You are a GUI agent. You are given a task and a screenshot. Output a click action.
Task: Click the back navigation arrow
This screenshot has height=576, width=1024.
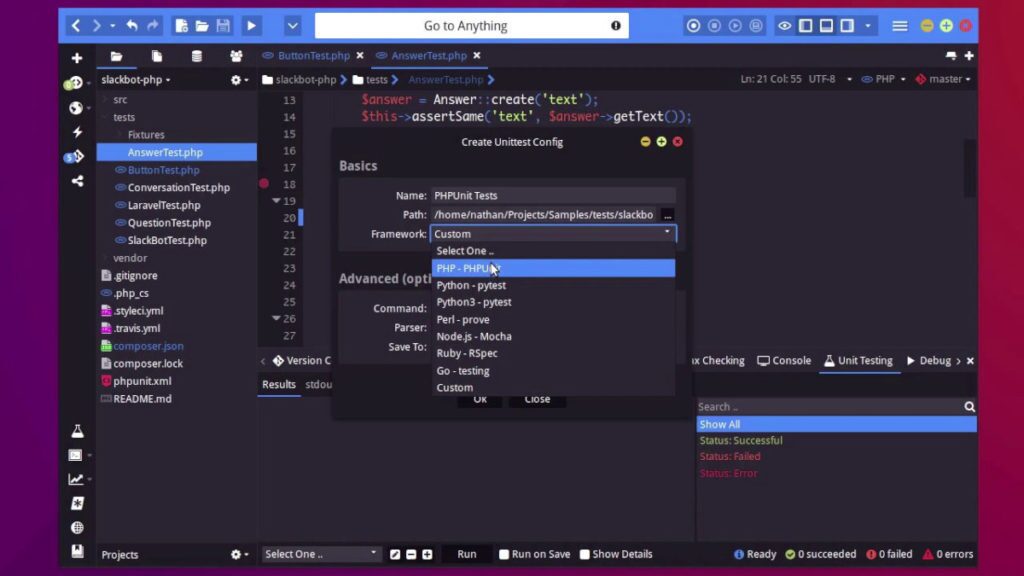[75, 25]
